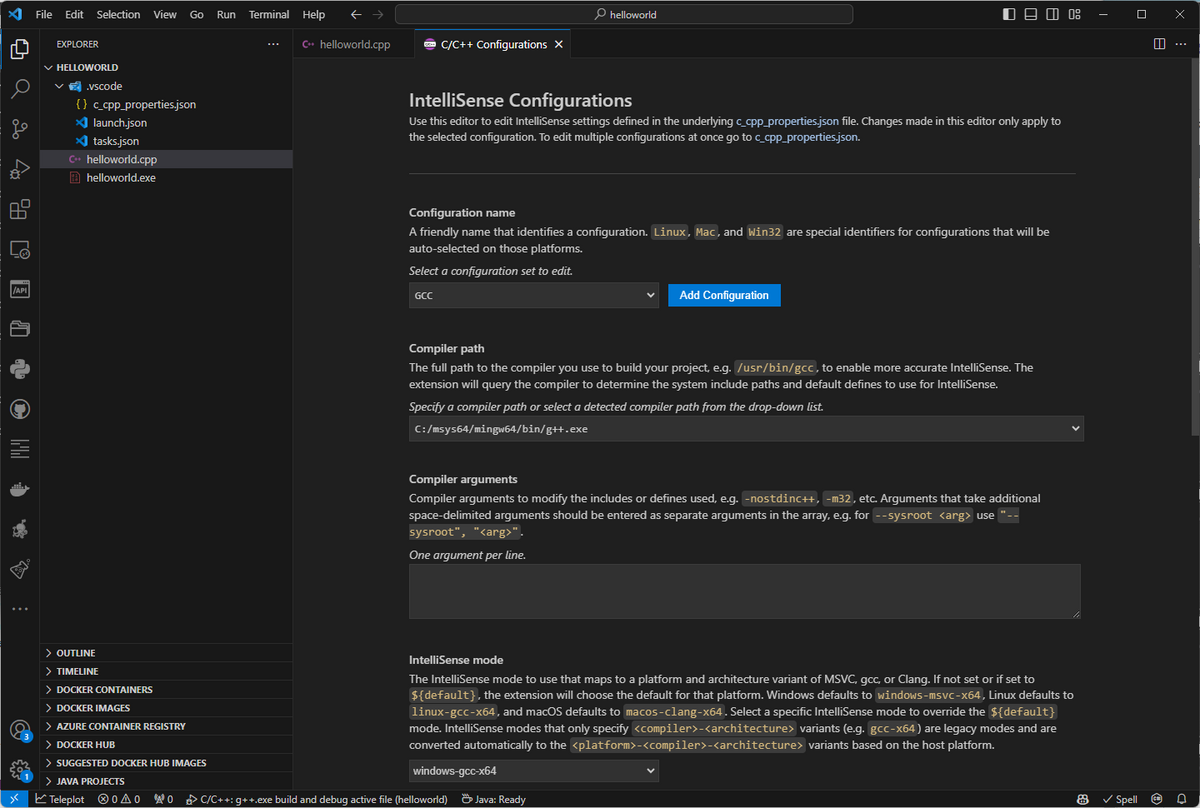Click the Compiler arguments text area

coord(745,591)
